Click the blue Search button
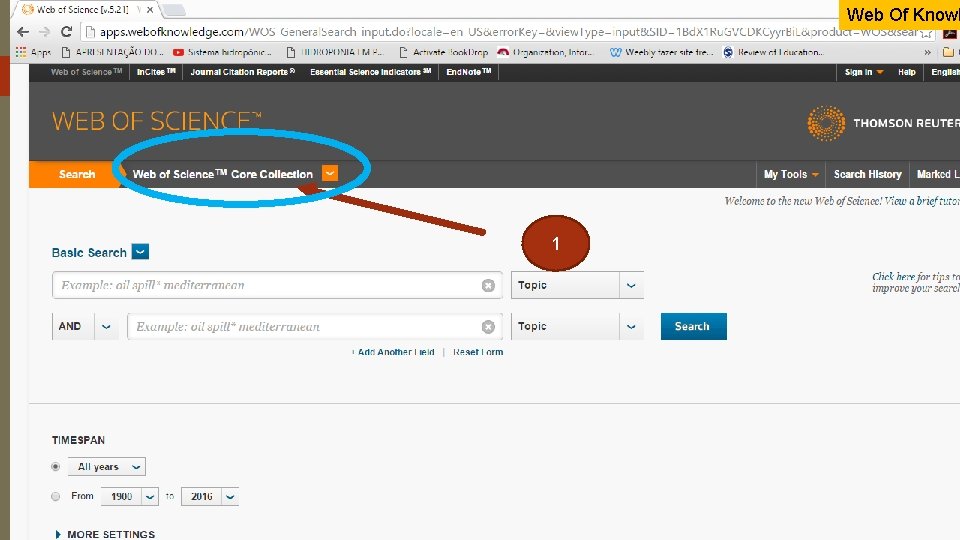960x540 pixels. 694,326
